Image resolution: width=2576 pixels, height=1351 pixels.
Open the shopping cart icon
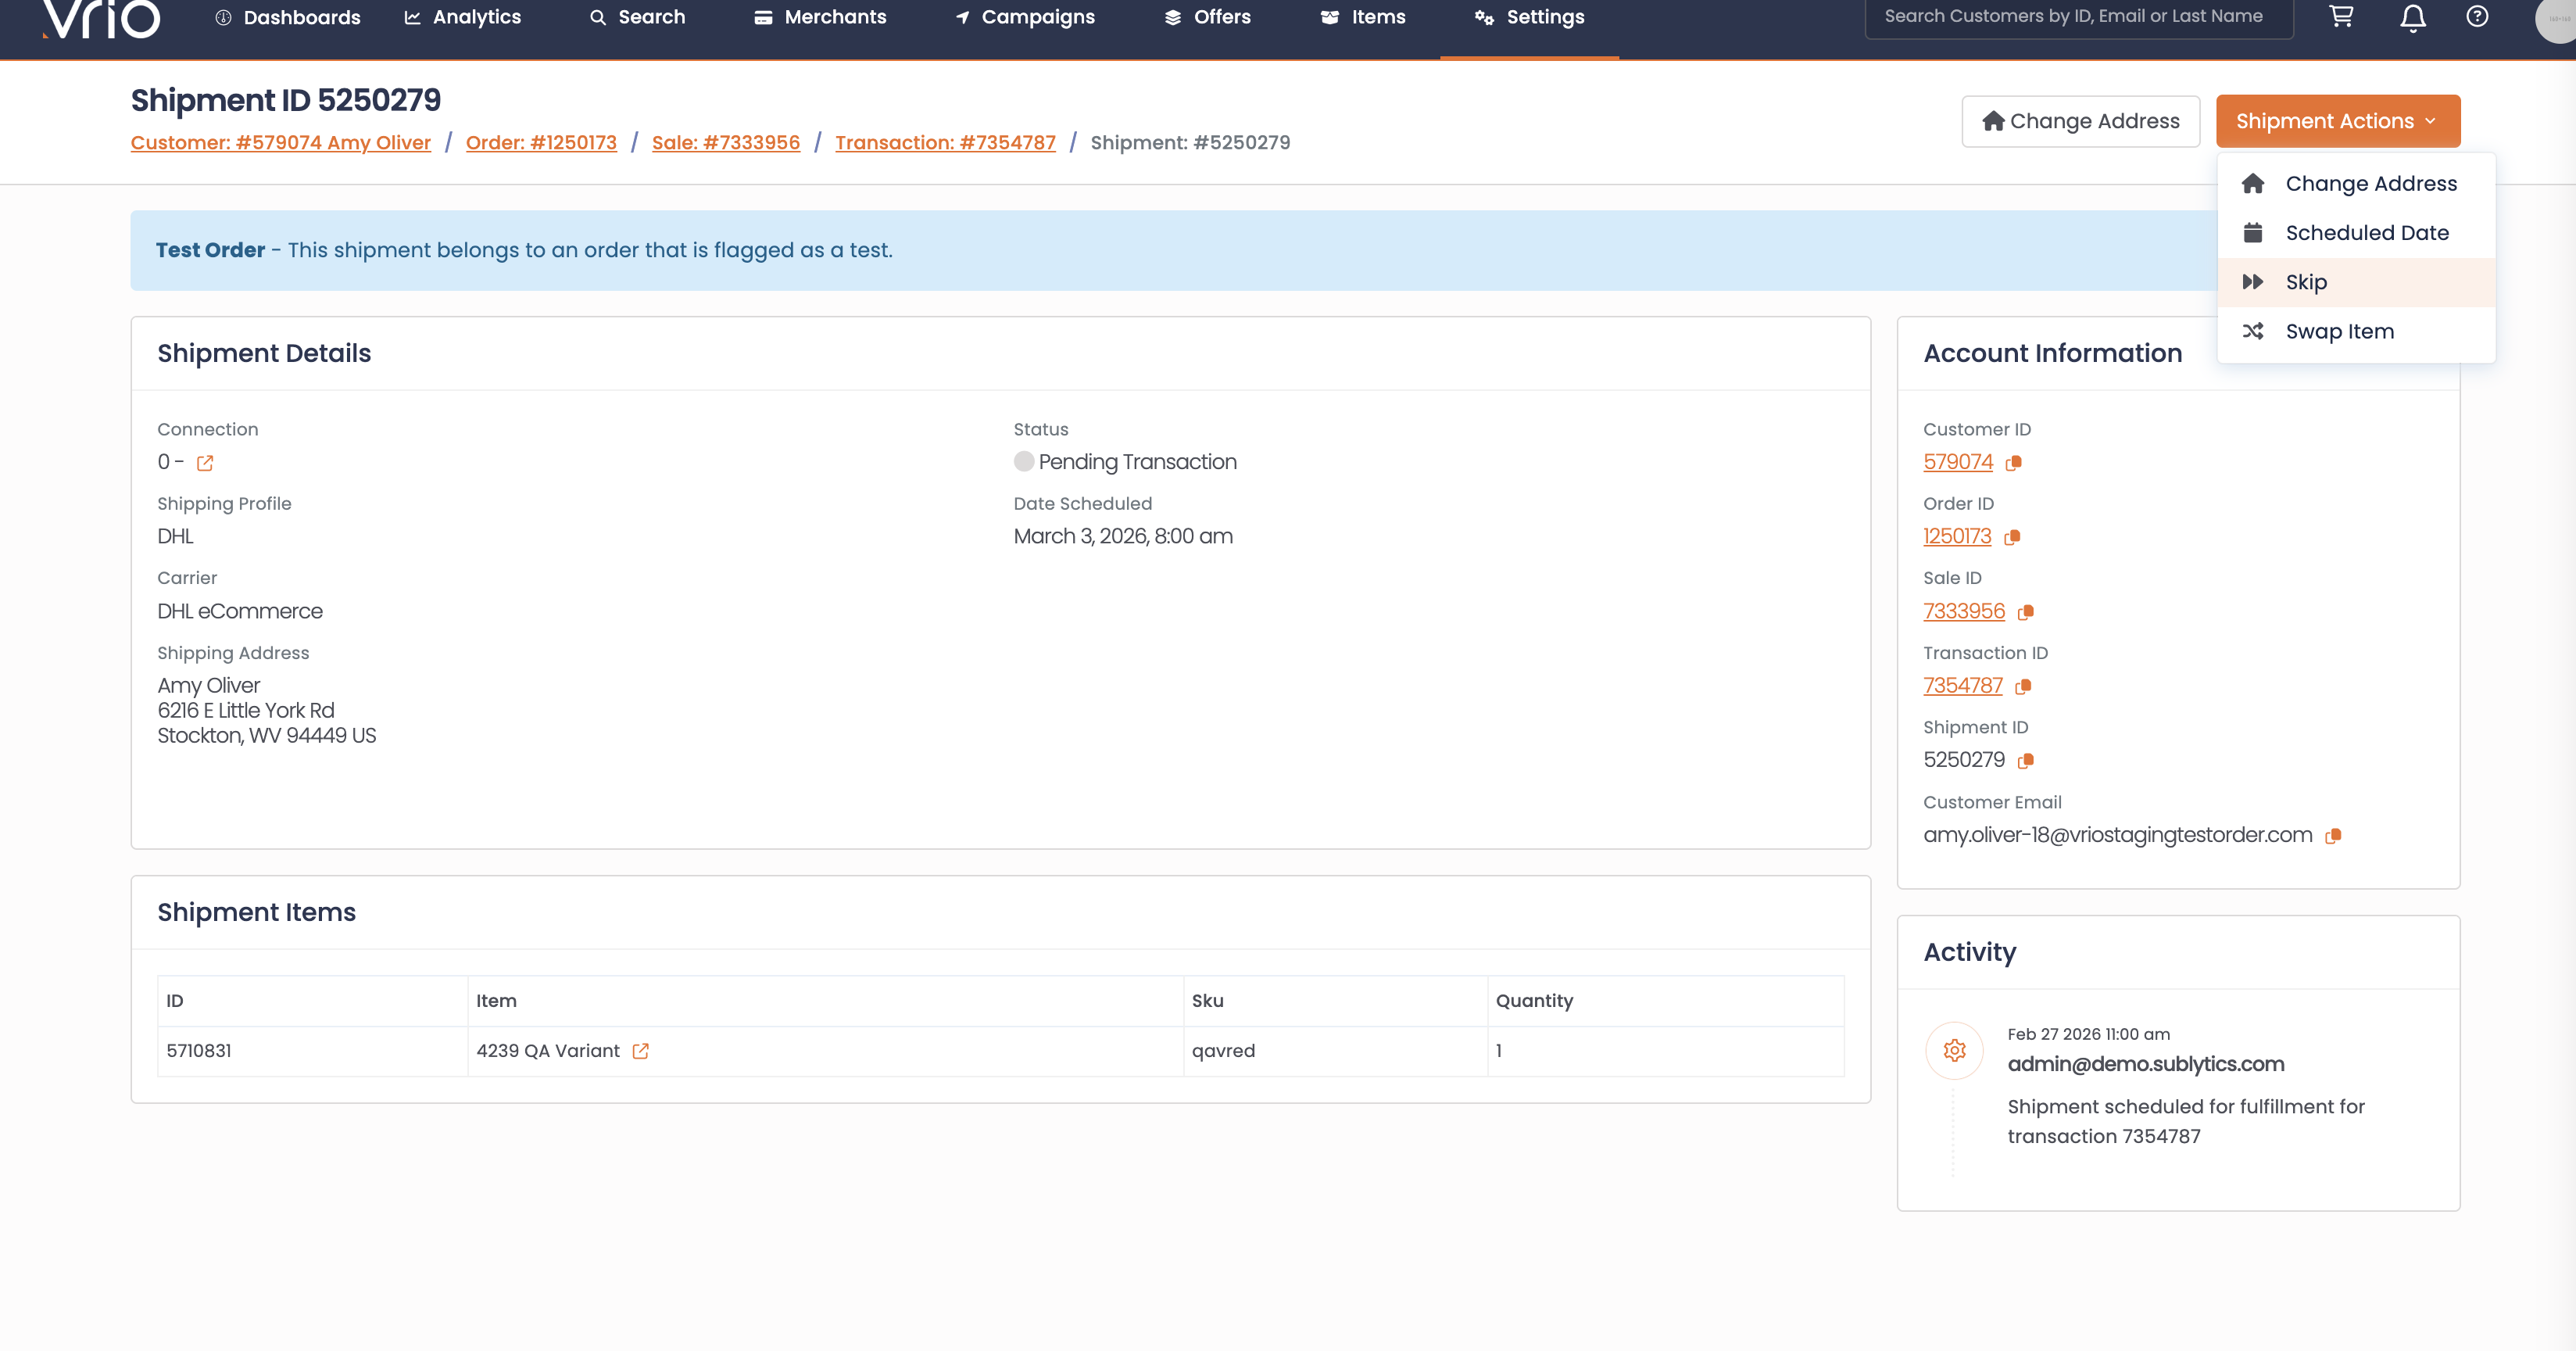(x=2340, y=17)
